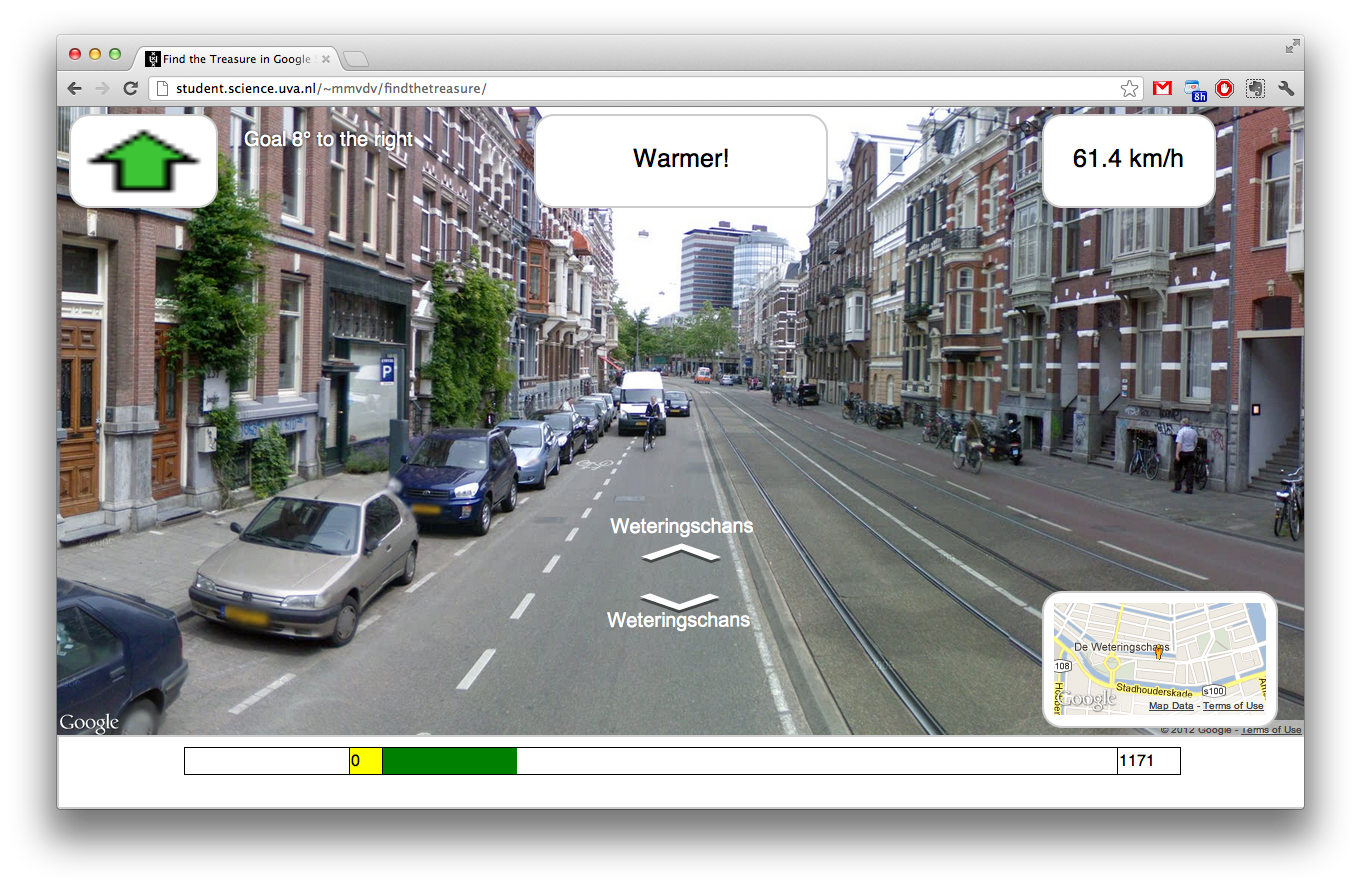Click the page icon in the address bar

click(x=163, y=88)
